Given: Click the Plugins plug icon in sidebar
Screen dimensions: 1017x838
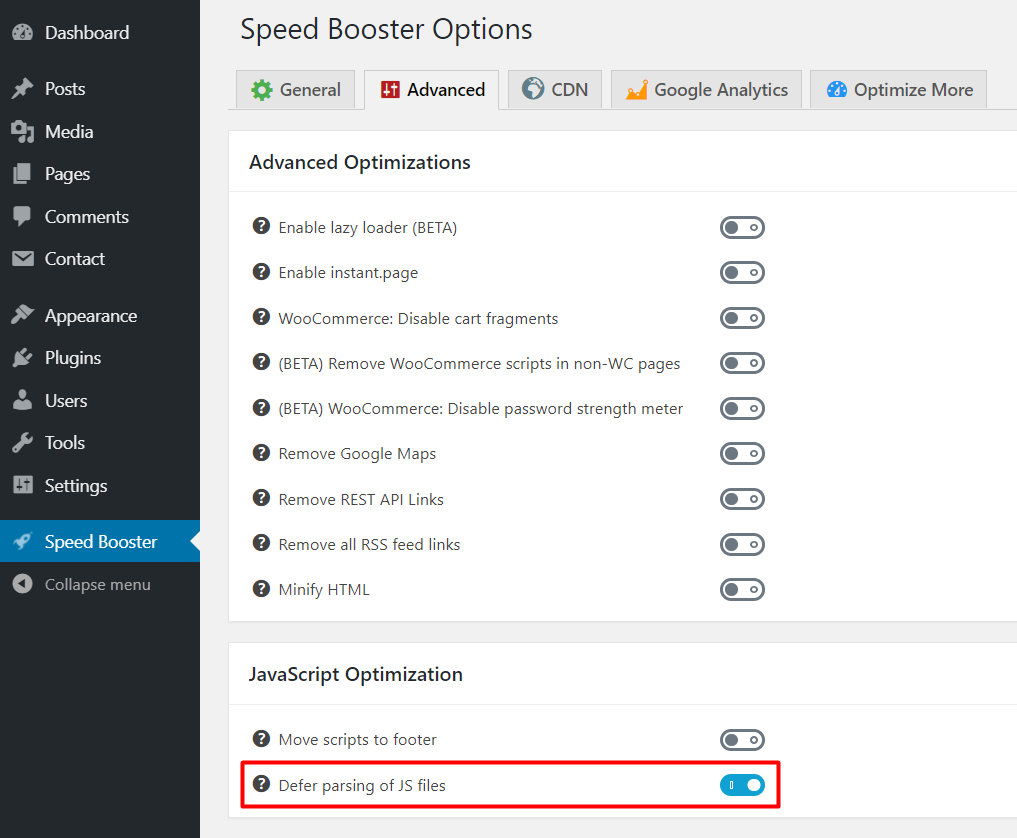Looking at the screenshot, I should click(x=22, y=358).
